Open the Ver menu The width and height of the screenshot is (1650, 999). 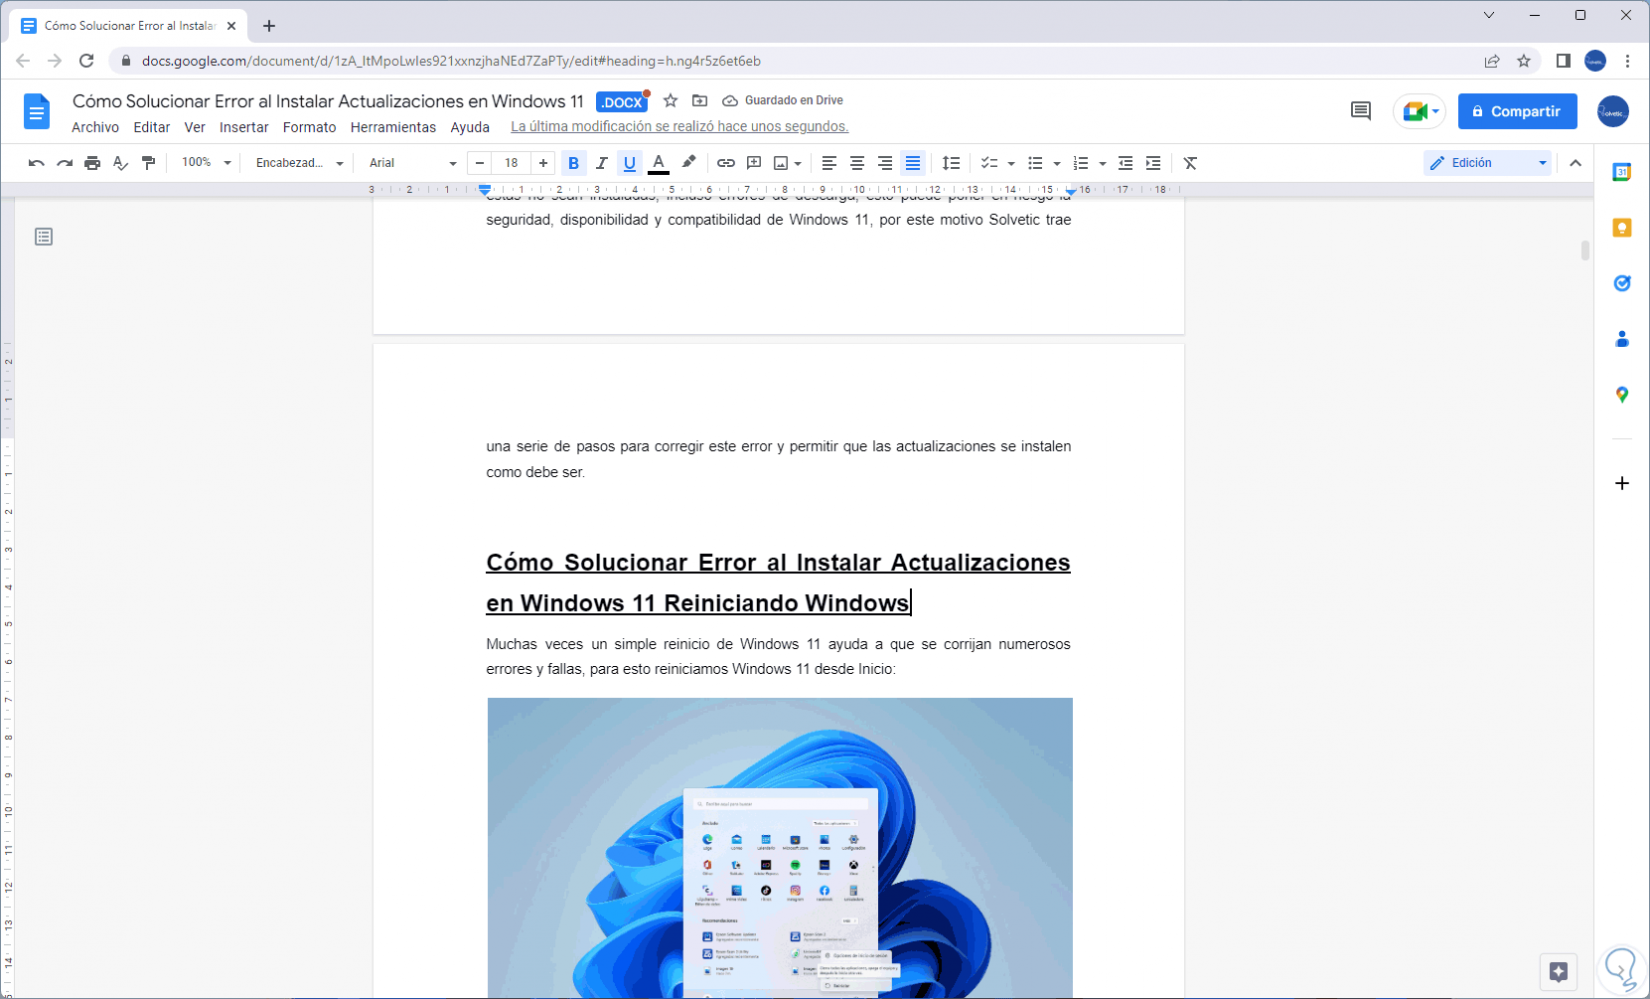tap(195, 127)
